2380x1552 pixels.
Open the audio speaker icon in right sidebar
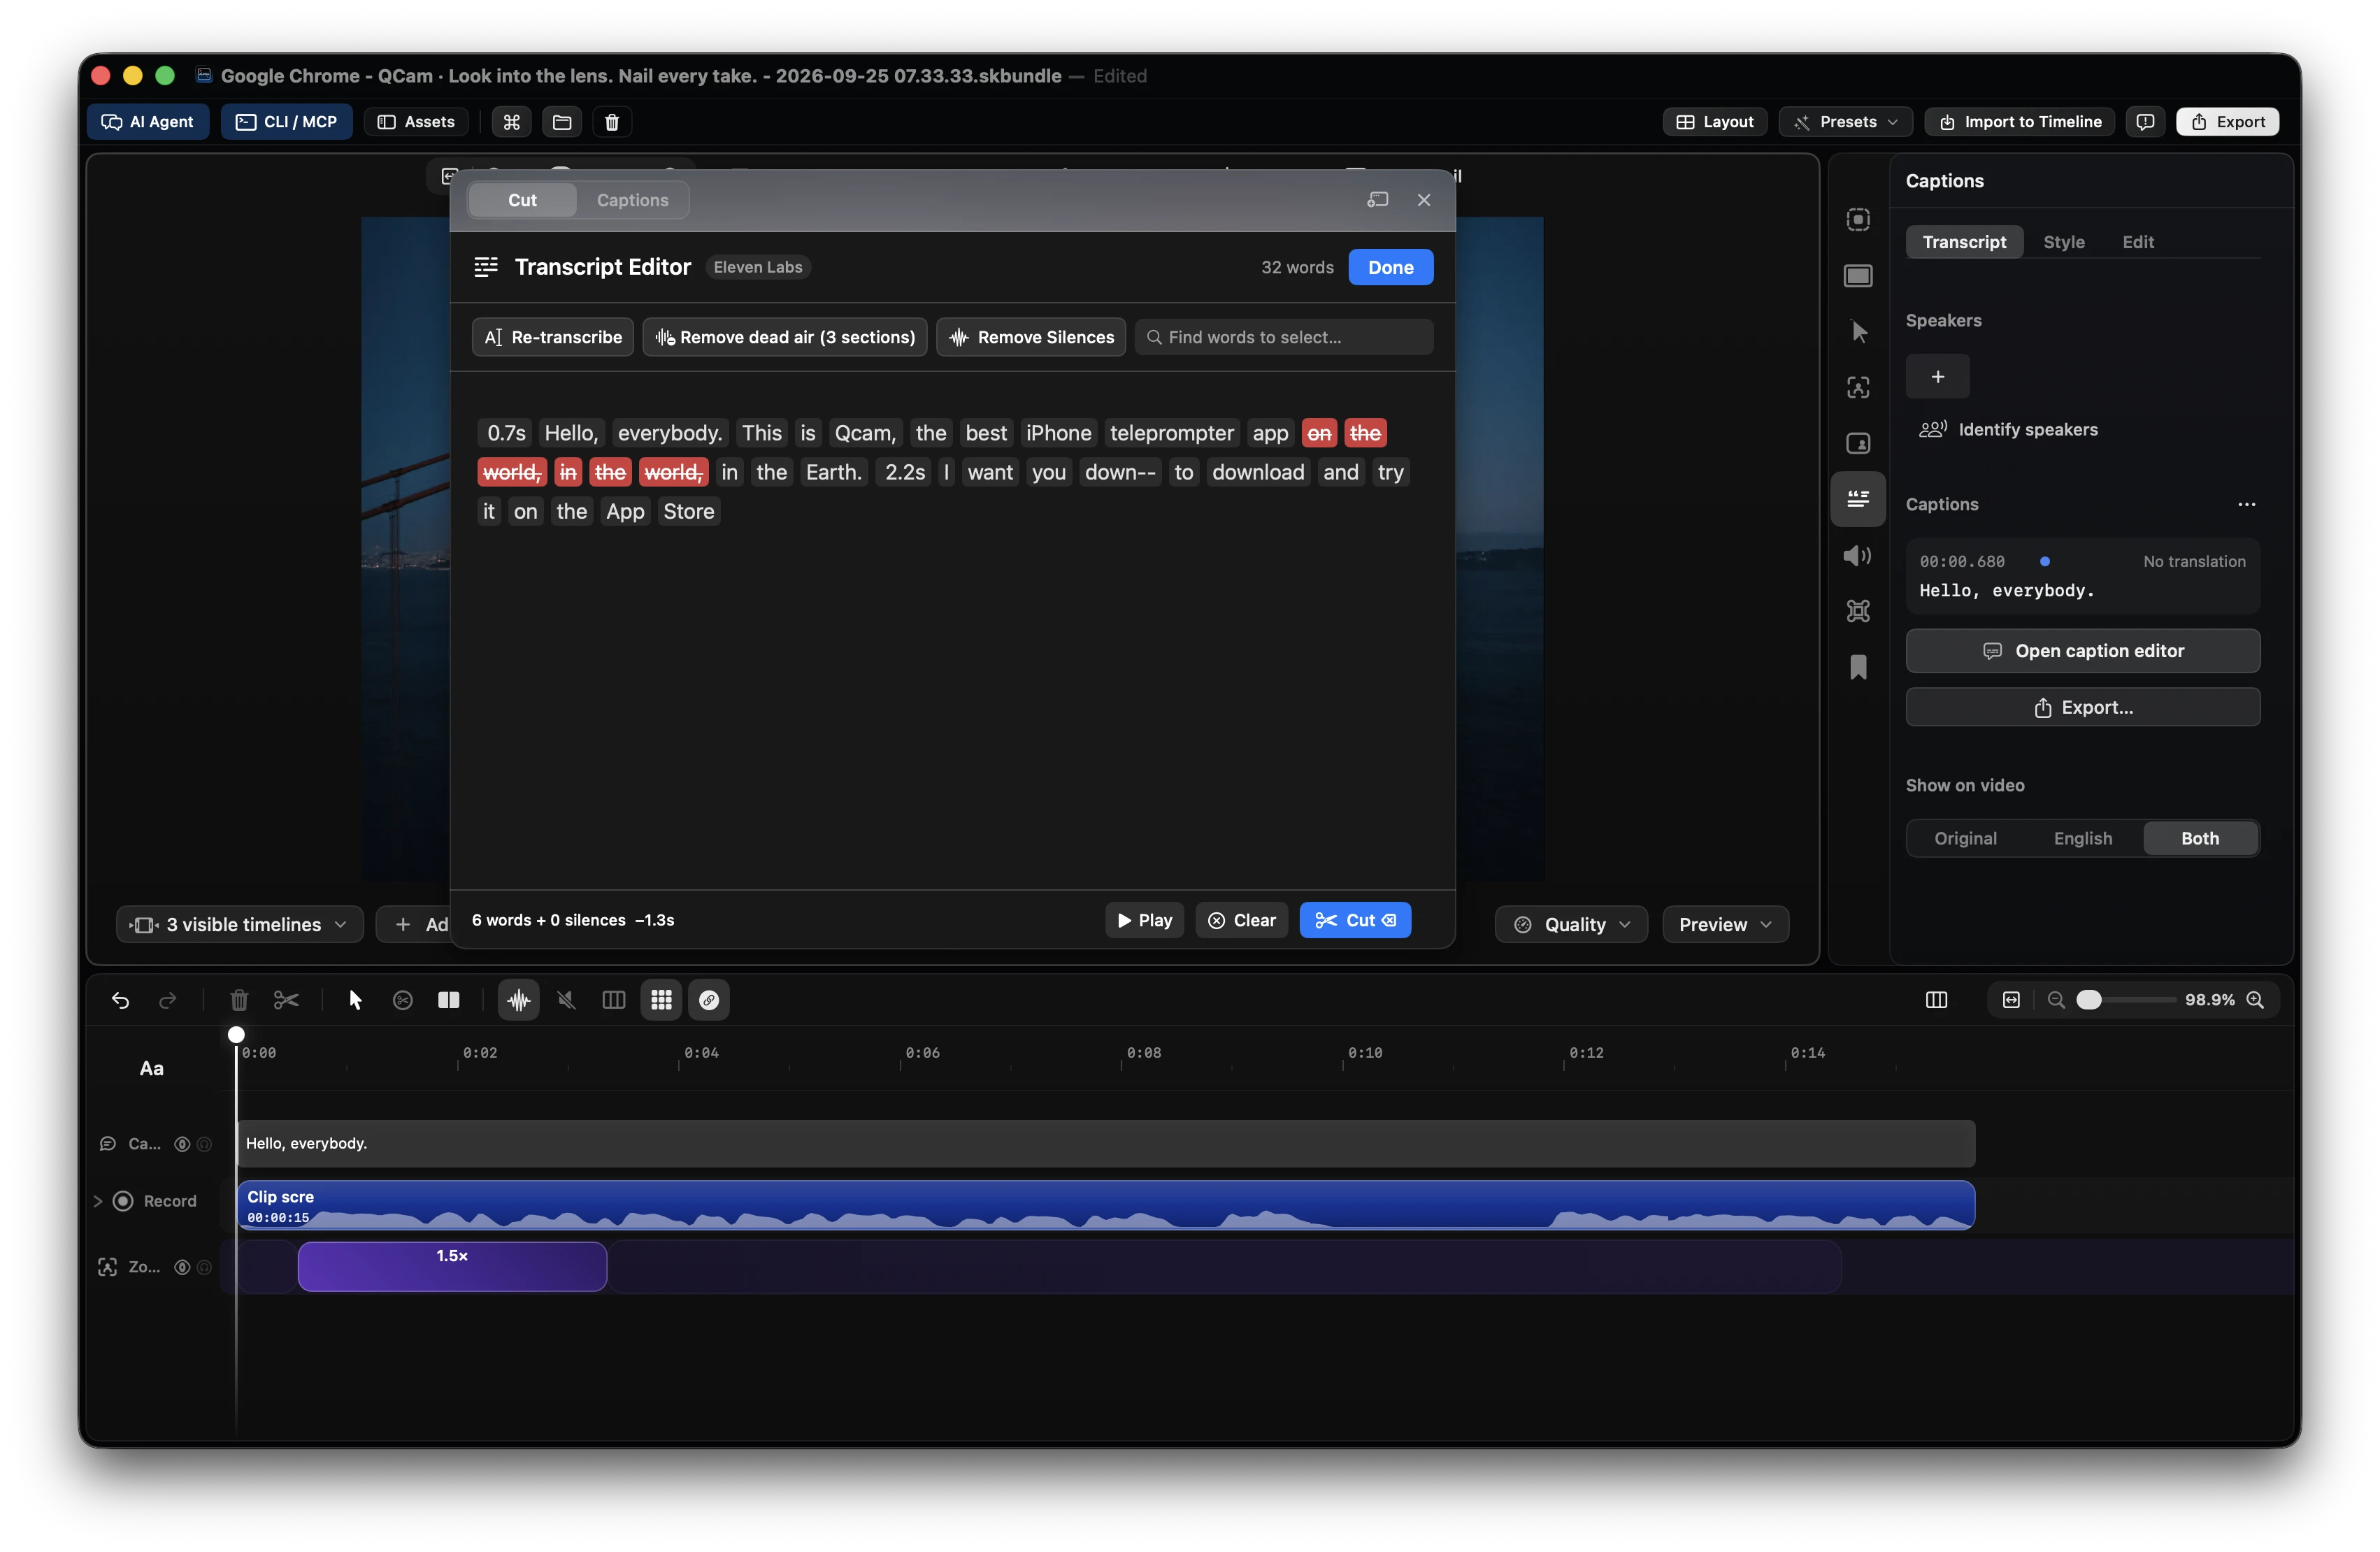pyautogui.click(x=1858, y=555)
